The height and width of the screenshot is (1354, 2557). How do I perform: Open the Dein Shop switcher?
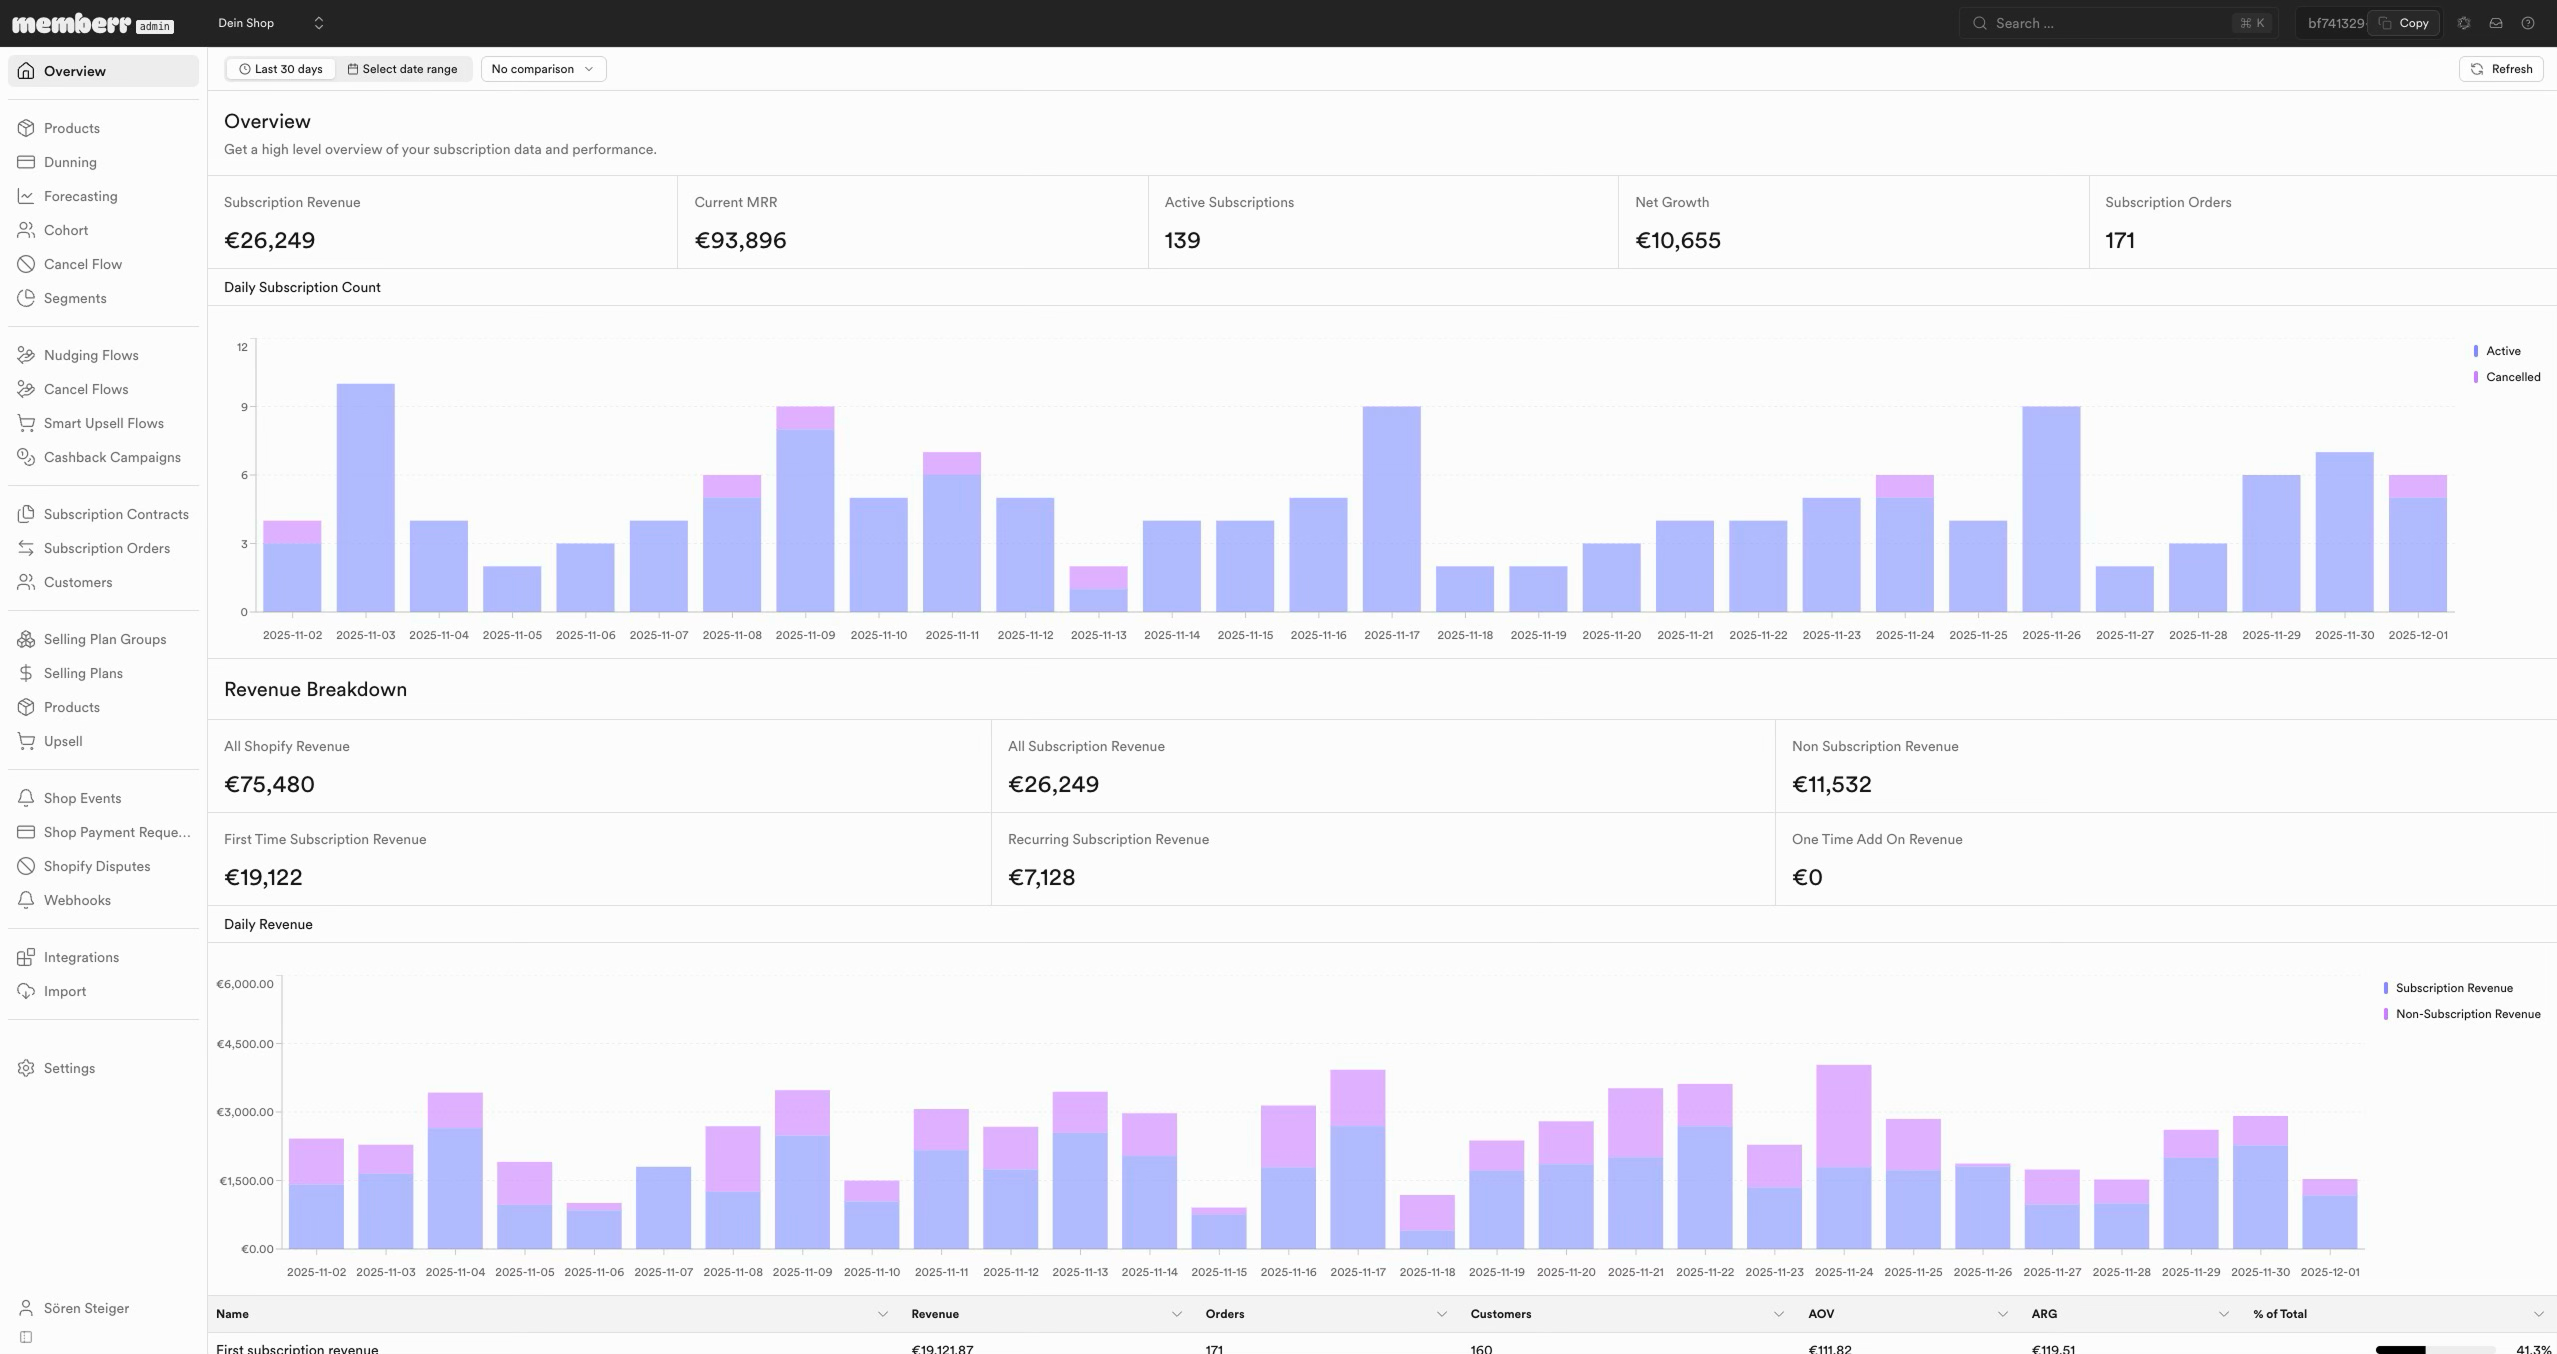271,23
